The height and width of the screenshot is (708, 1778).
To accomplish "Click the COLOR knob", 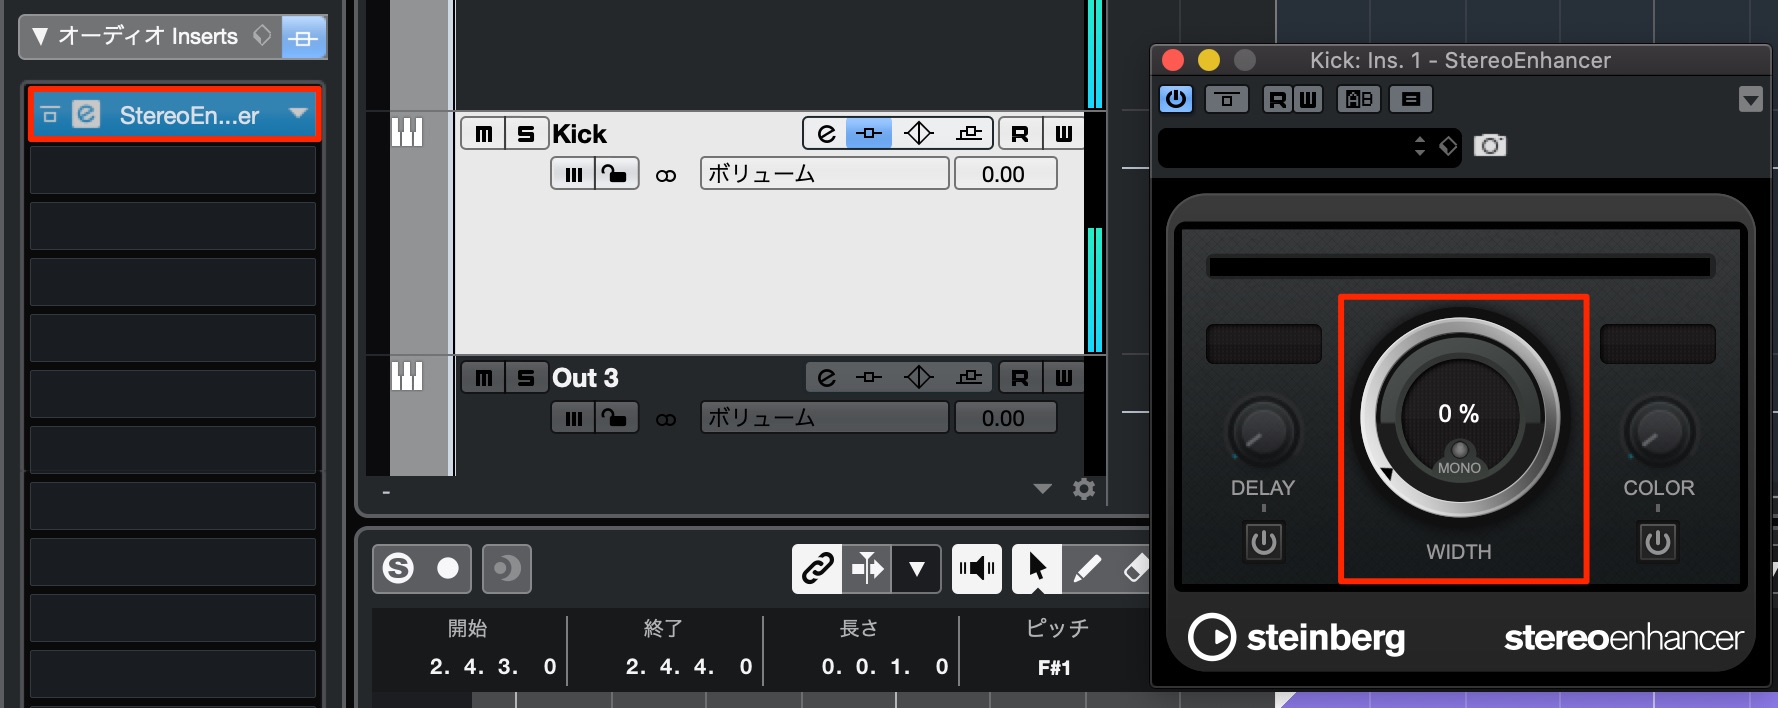I will click(1659, 433).
